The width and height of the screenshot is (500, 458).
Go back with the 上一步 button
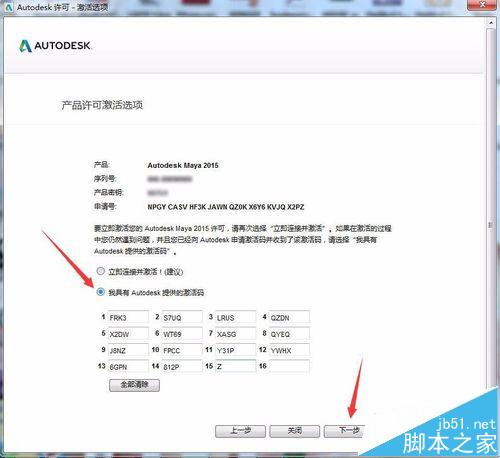pos(240,431)
